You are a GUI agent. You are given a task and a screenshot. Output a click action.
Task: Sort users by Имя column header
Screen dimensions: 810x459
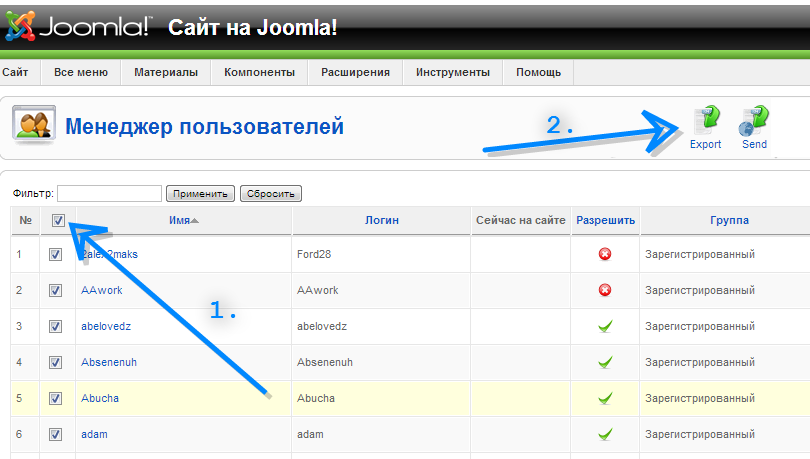182,220
